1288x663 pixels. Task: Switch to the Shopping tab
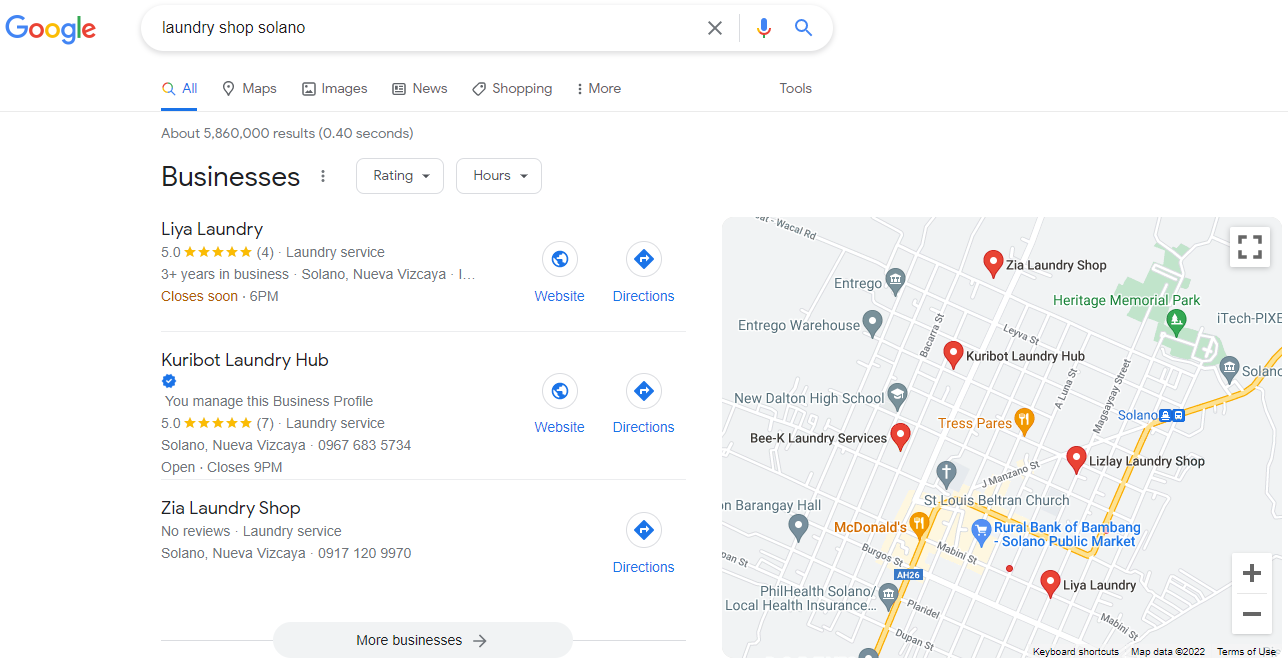click(512, 89)
